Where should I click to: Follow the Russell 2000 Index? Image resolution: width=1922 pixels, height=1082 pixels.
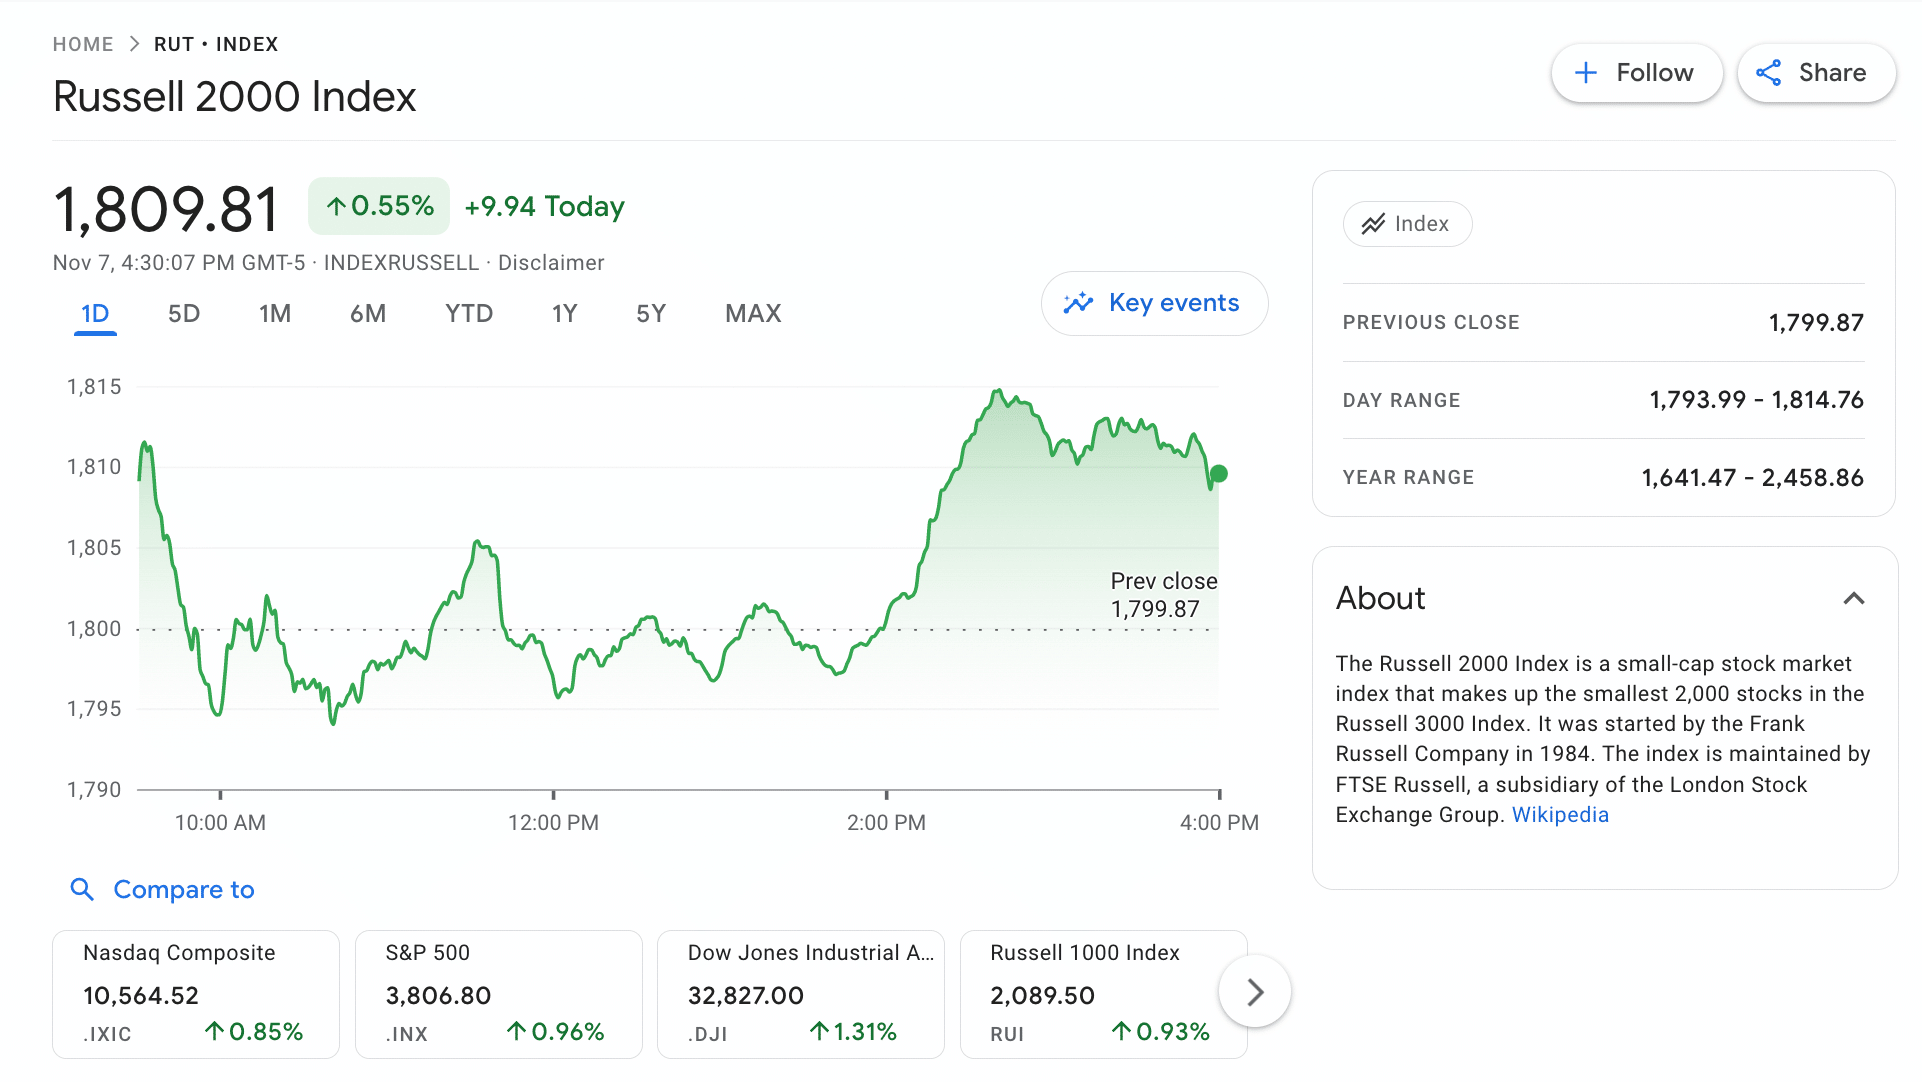point(1636,73)
